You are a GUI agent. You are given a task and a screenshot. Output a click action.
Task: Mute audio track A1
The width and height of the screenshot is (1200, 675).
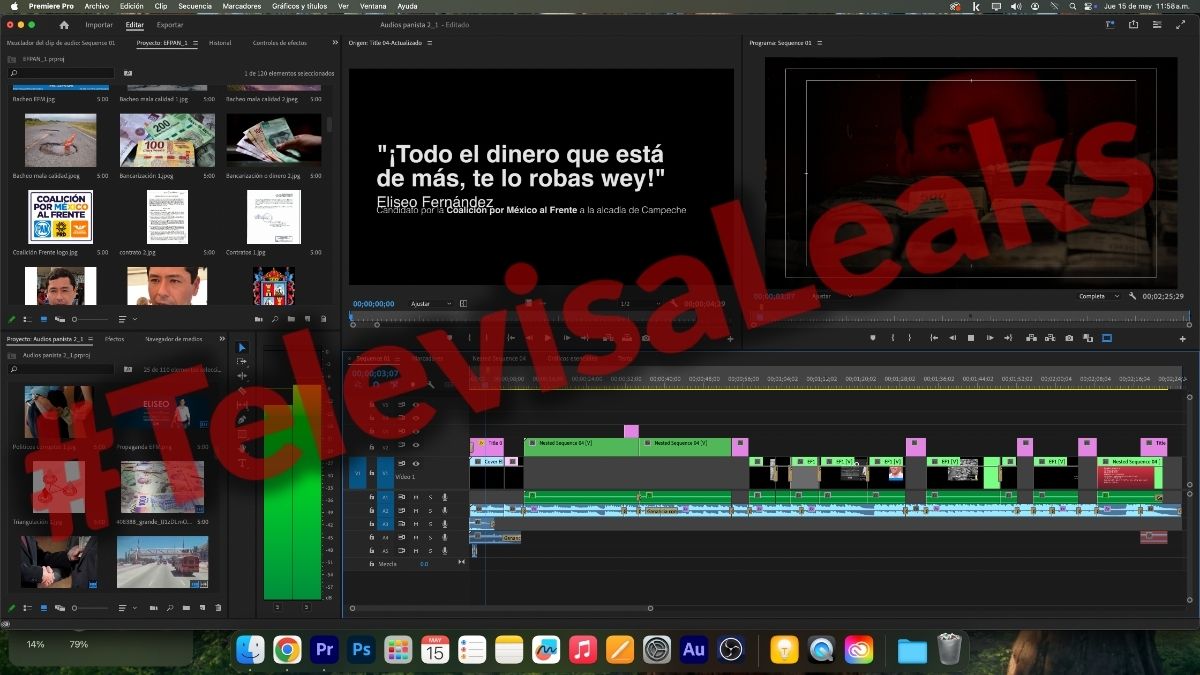(415, 497)
